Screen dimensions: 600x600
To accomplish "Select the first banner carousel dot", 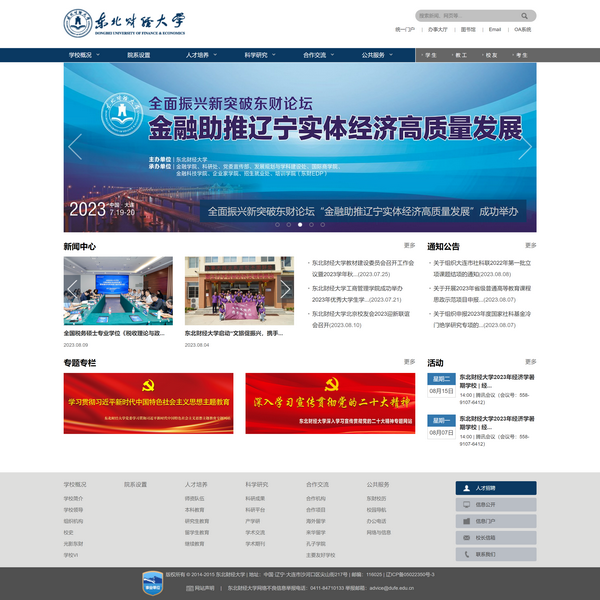I will point(277,224).
